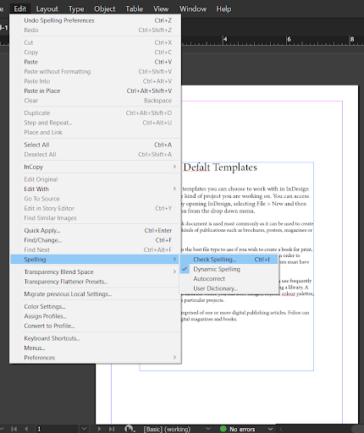The height and width of the screenshot is (433, 364).
Task: Open the Layout menu
Action: coord(47,9)
